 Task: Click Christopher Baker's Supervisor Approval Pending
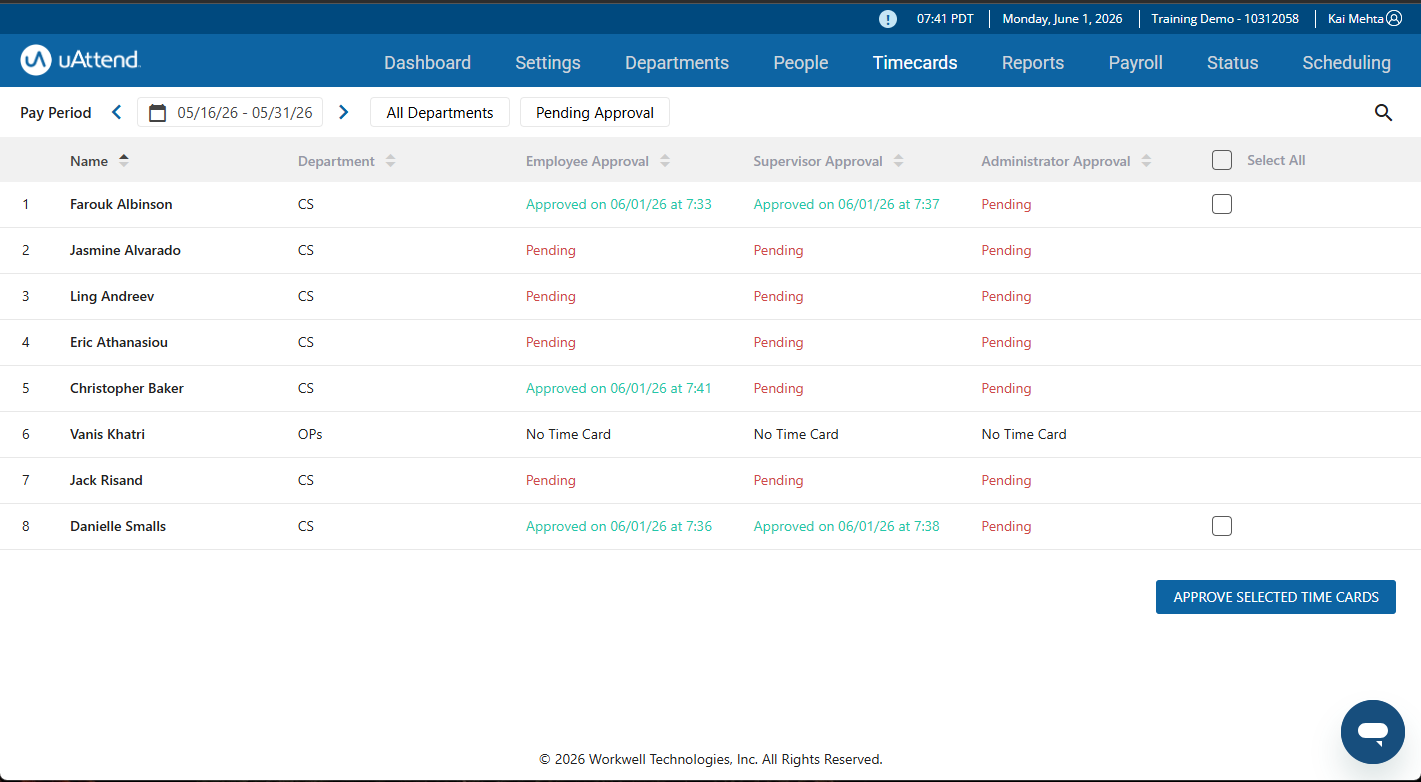tap(779, 388)
